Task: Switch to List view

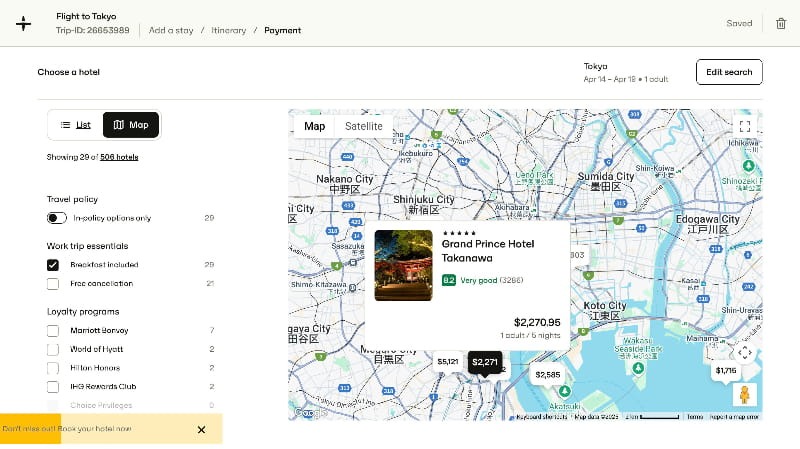Action: [x=76, y=125]
